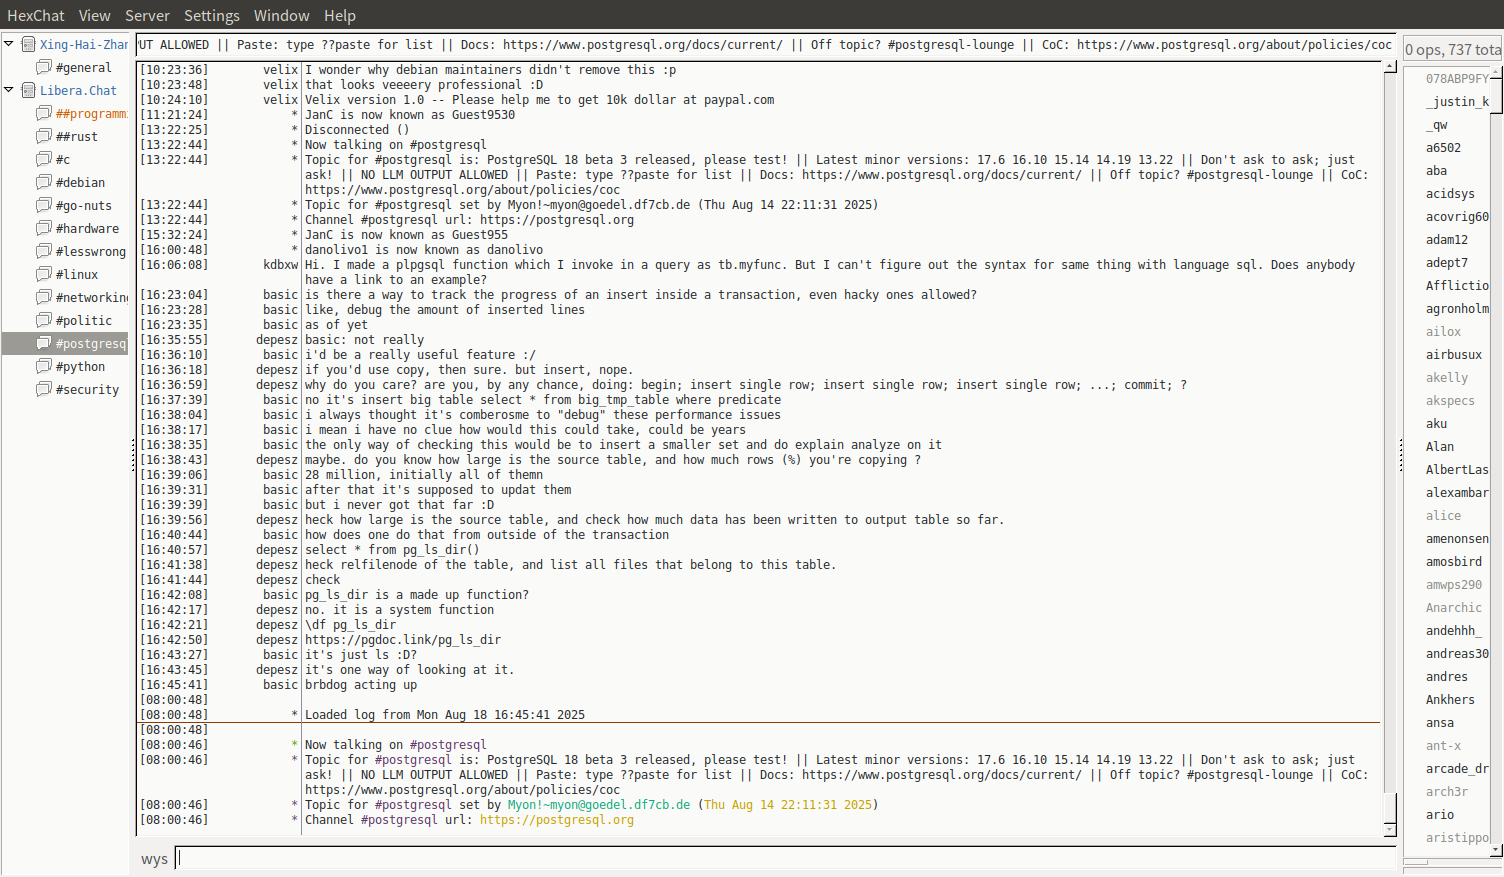1504x877 pixels.
Task: Click the #politic channel icon
Action: coord(44,320)
